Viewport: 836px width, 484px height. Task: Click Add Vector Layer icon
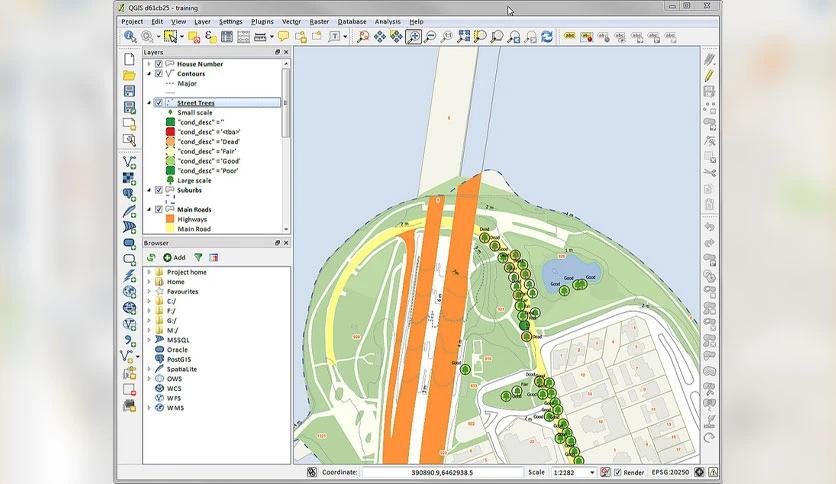pos(129,162)
